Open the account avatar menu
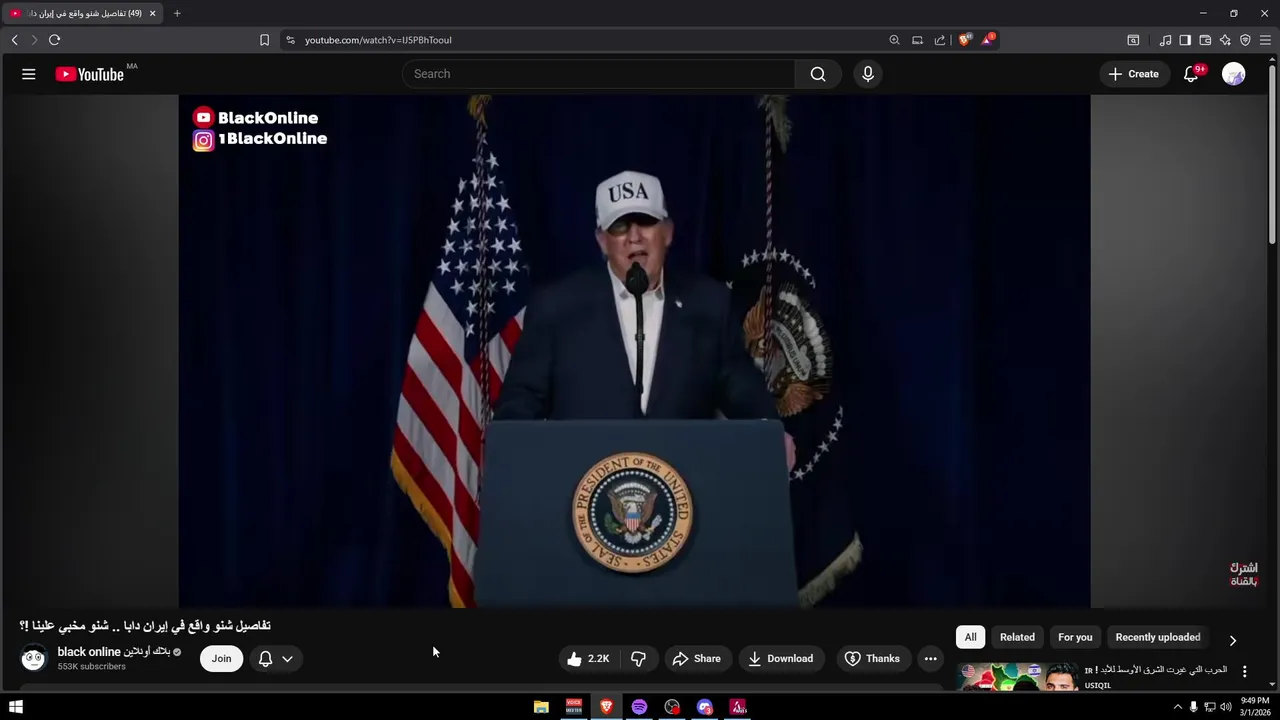The width and height of the screenshot is (1280, 720). pos(1234,74)
